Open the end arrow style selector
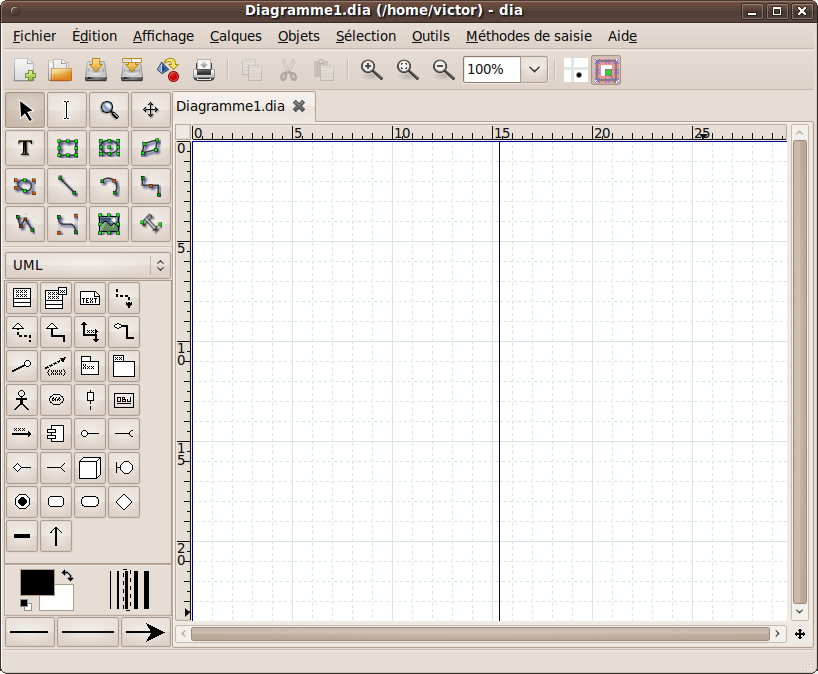The height and width of the screenshot is (674, 818). click(x=145, y=632)
